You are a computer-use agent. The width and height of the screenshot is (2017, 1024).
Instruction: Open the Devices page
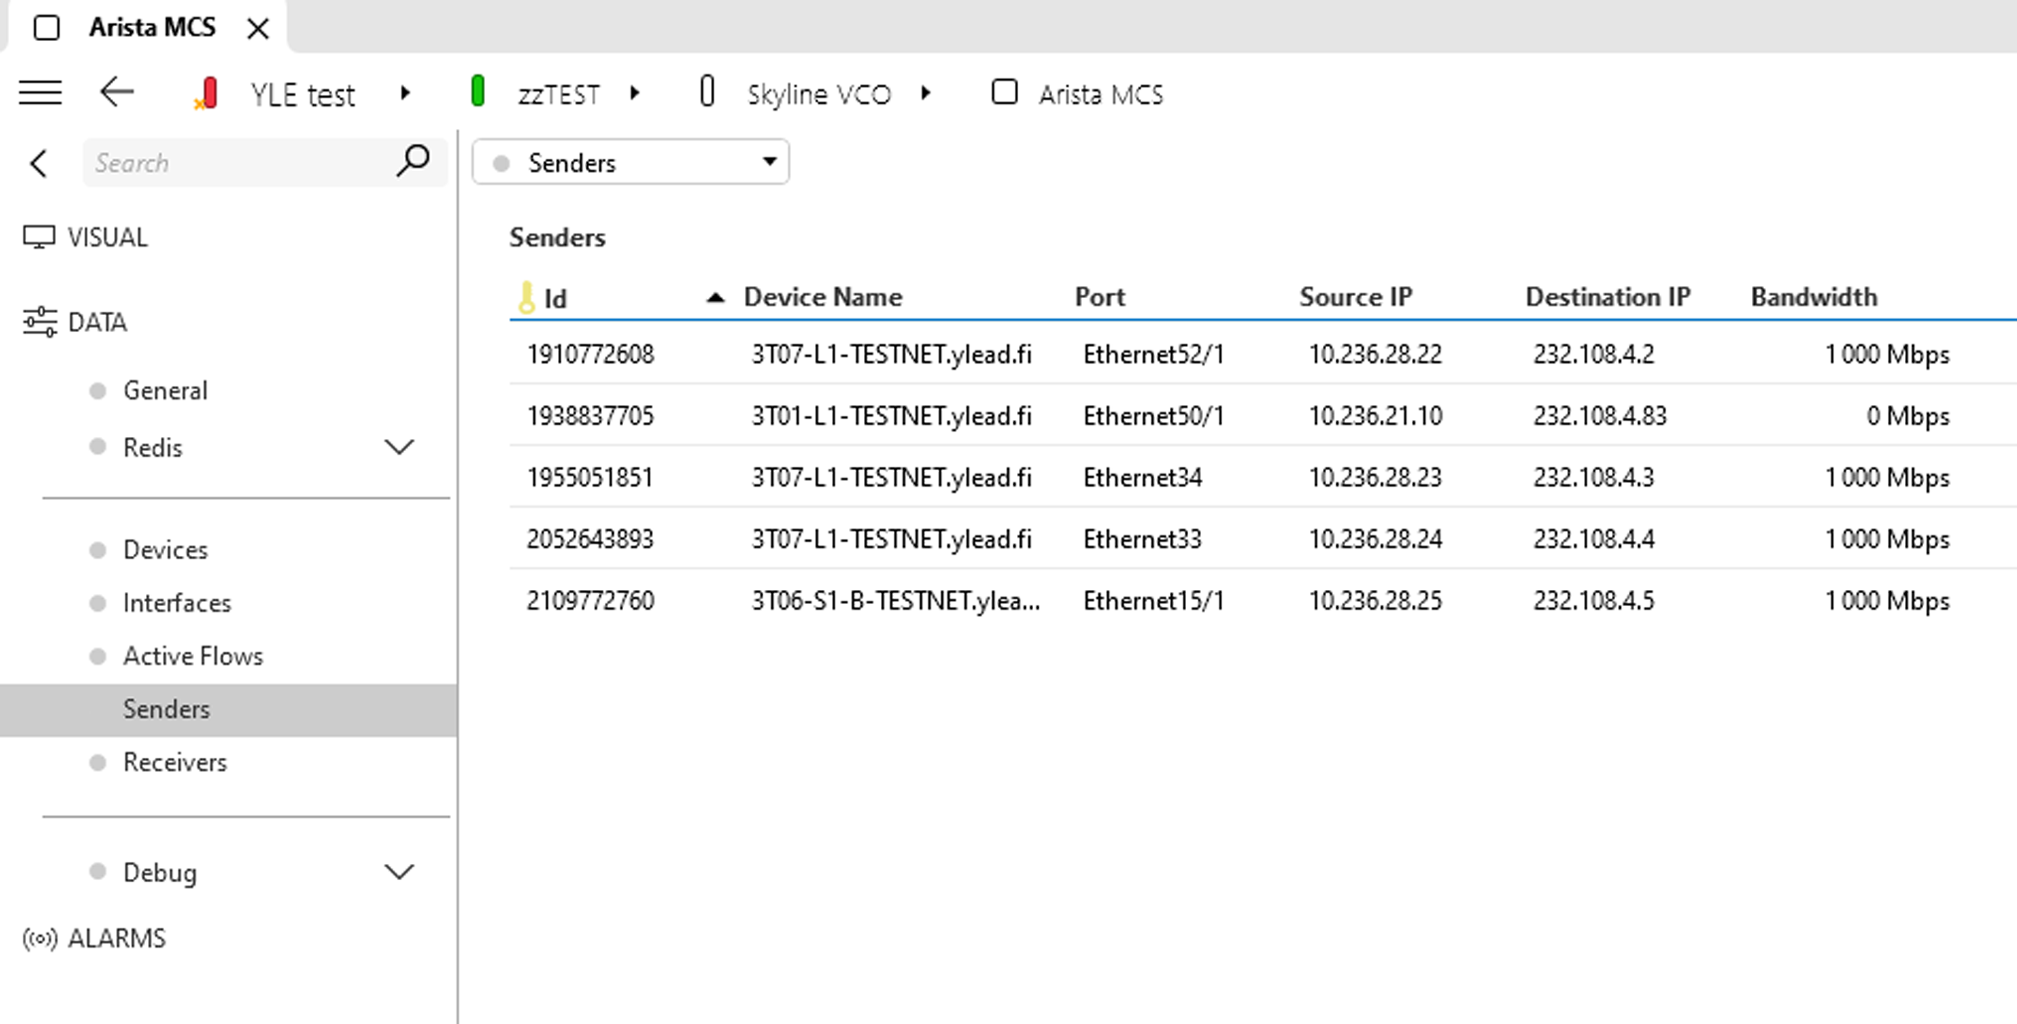click(x=165, y=549)
